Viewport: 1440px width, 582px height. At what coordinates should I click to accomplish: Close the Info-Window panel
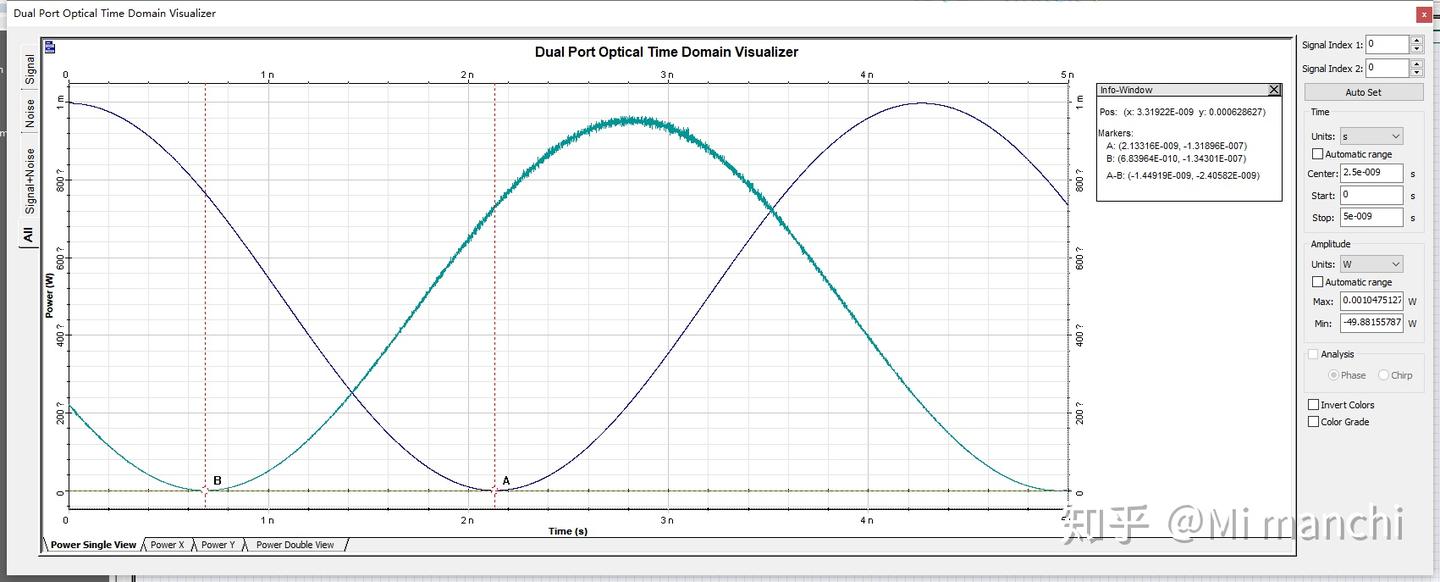[1274, 90]
